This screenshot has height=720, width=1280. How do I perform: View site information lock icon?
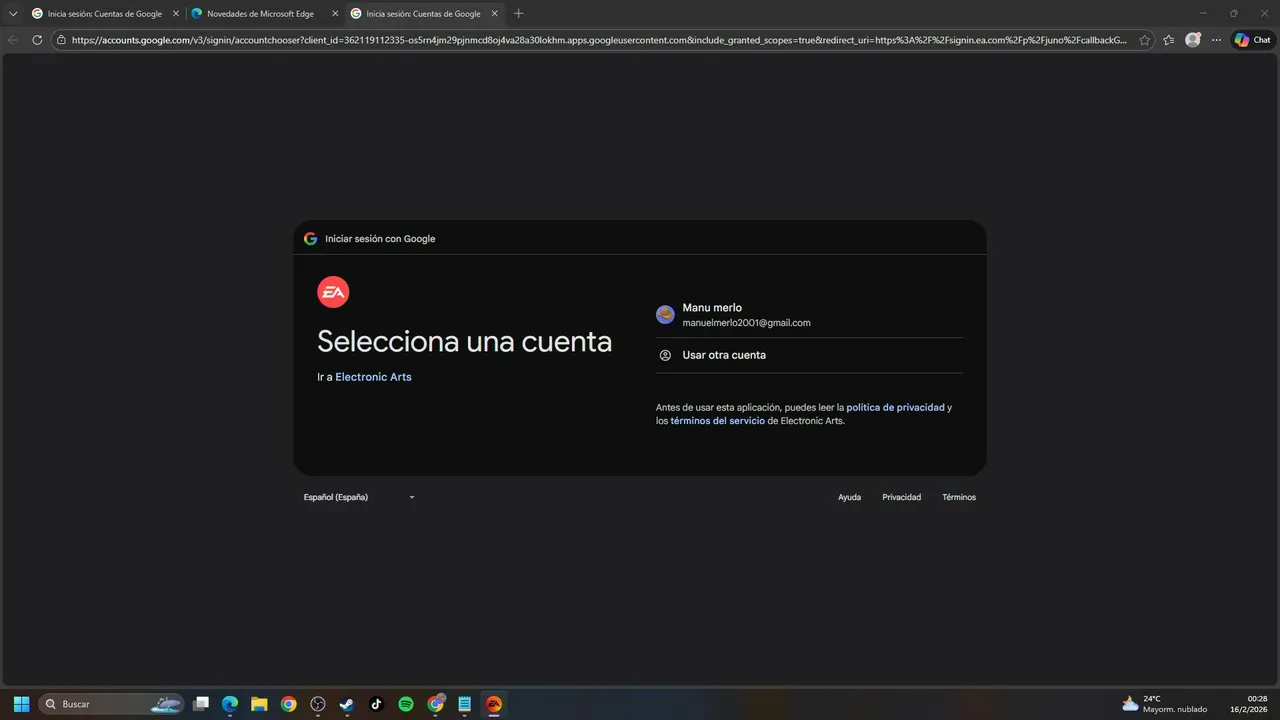tap(61, 40)
